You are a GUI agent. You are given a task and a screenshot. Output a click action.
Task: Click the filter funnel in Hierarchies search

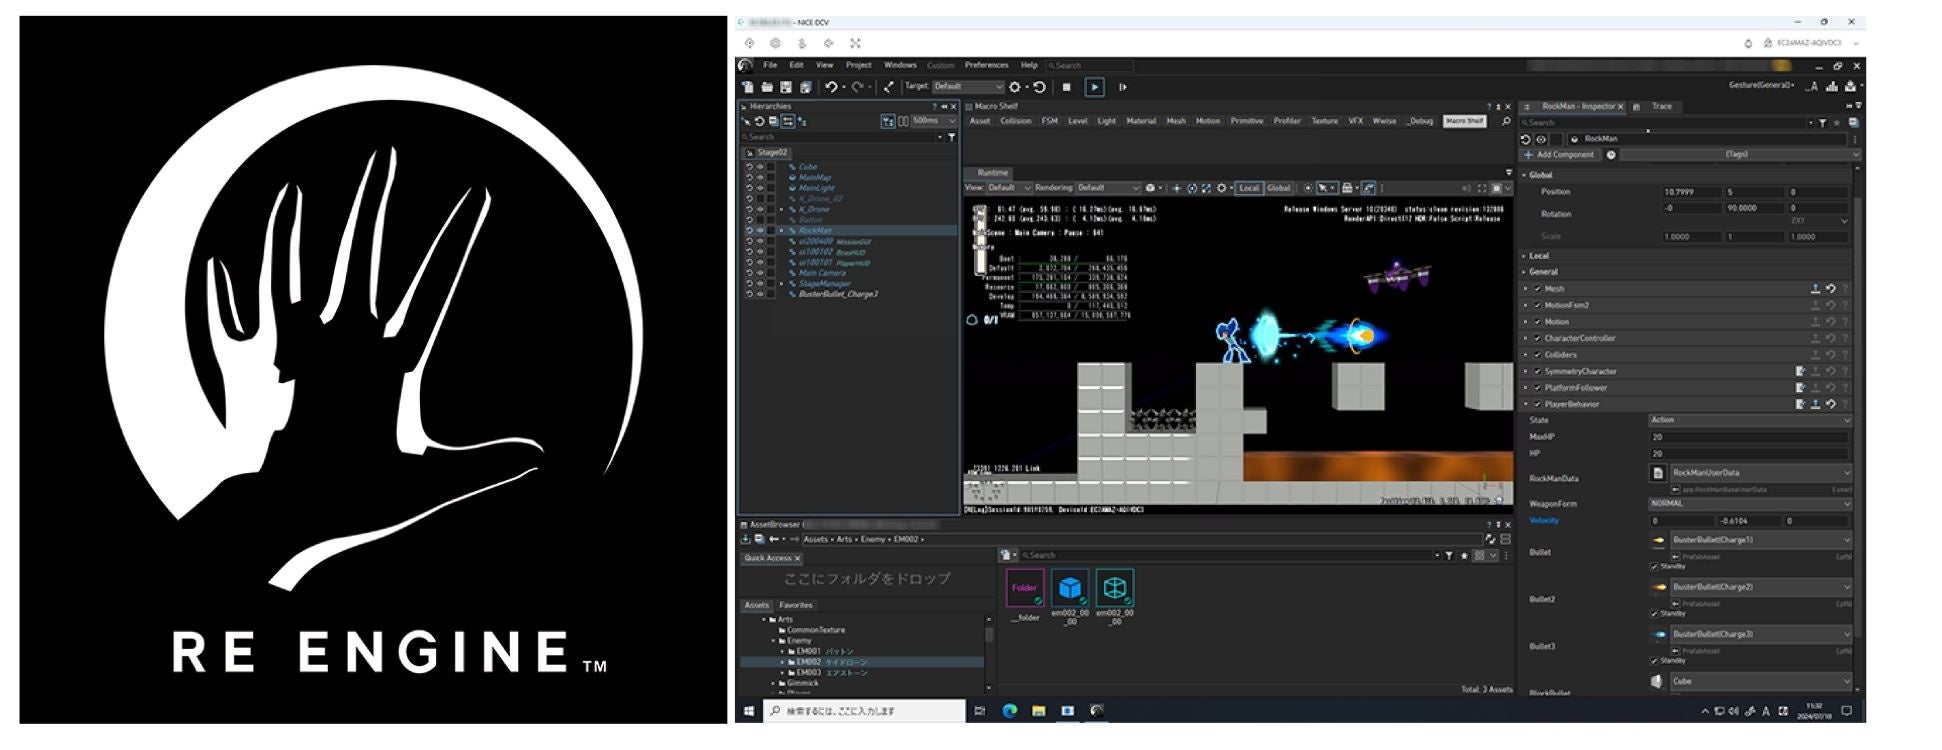point(951,137)
